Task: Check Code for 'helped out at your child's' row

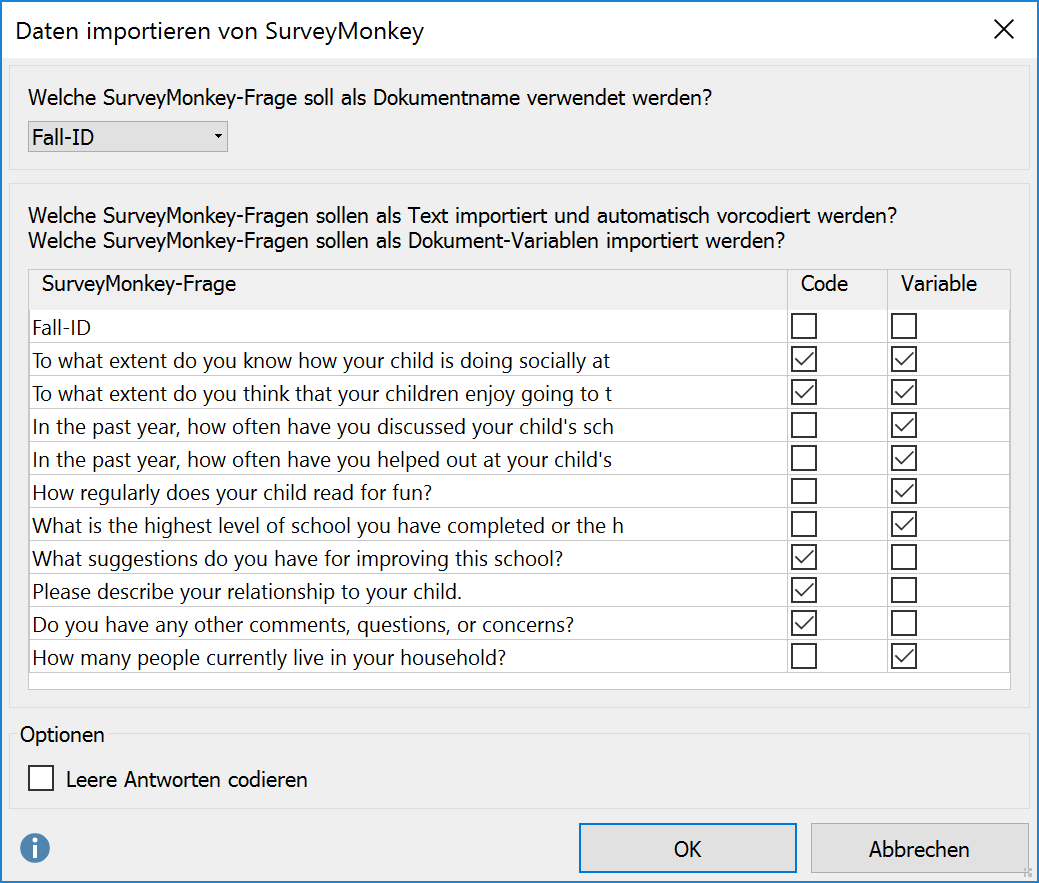Action: (x=804, y=458)
